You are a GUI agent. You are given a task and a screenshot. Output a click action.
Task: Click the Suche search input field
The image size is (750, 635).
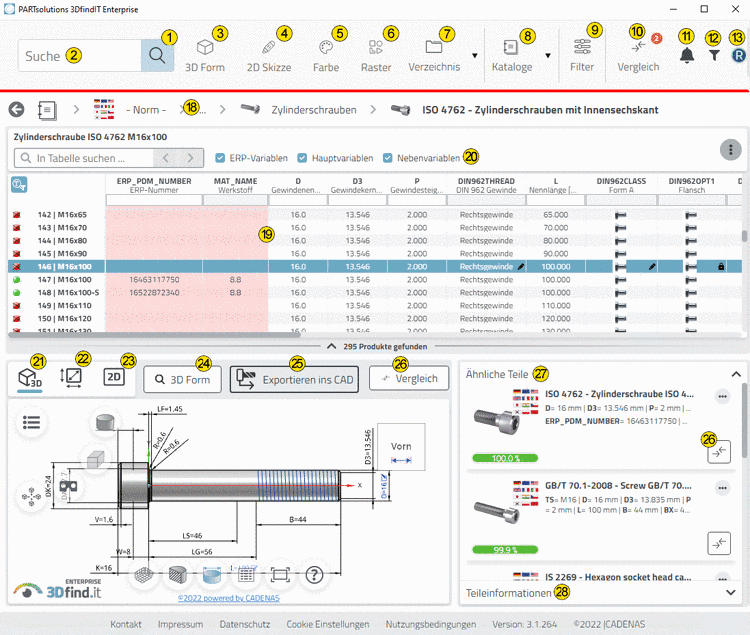pyautogui.click(x=80, y=55)
